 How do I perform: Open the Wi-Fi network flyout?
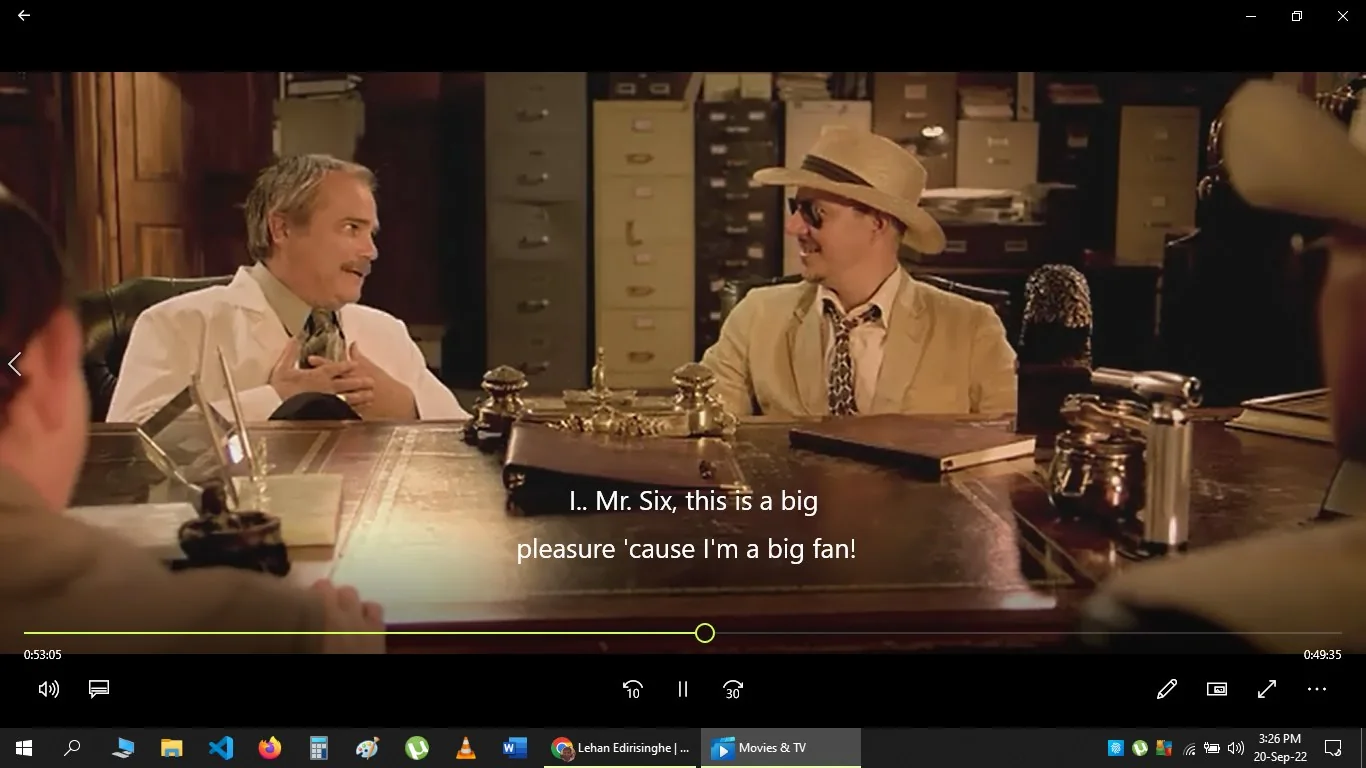(x=1189, y=748)
